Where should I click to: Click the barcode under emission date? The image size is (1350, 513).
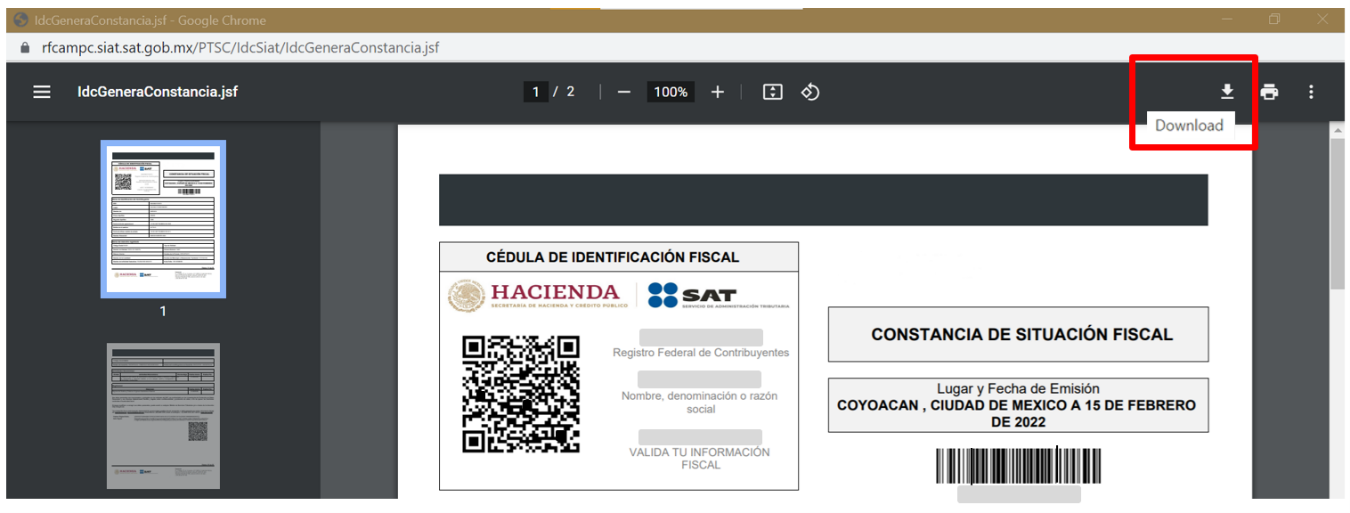1018,466
